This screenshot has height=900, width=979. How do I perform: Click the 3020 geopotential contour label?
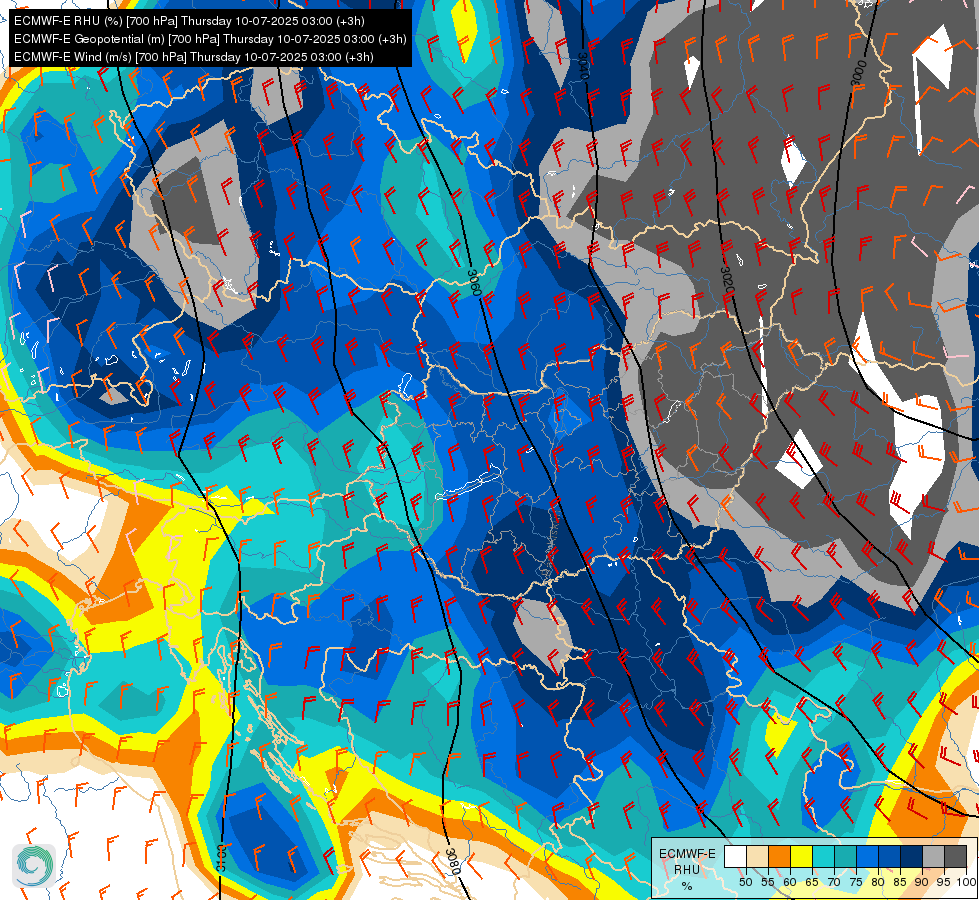tap(727, 280)
